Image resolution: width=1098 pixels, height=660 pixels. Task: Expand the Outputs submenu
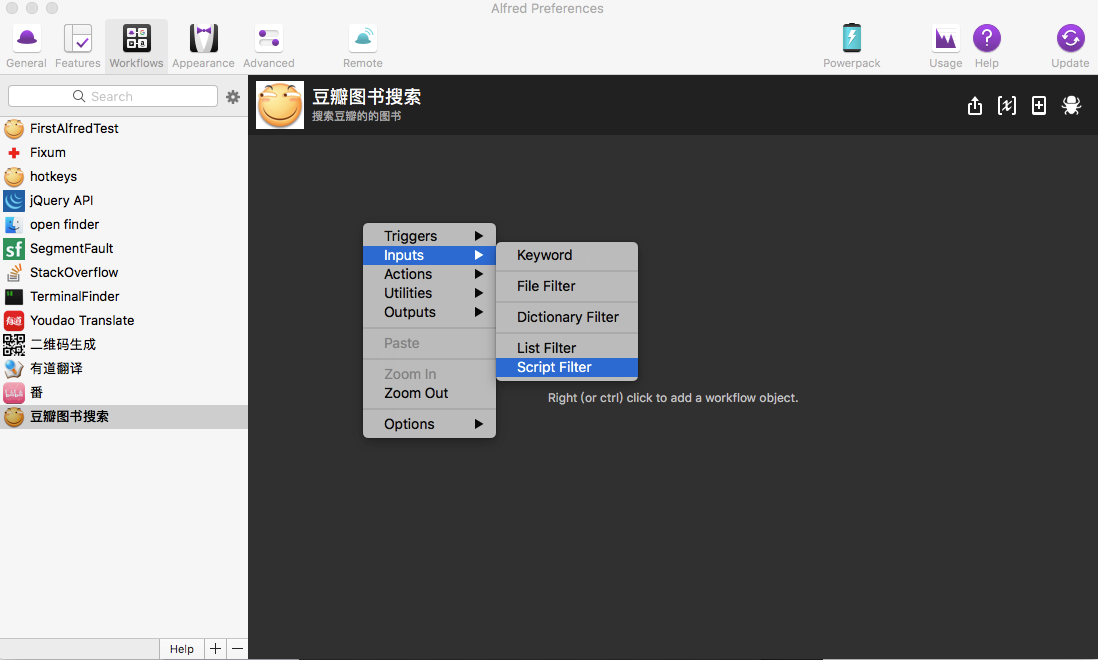pyautogui.click(x=429, y=312)
